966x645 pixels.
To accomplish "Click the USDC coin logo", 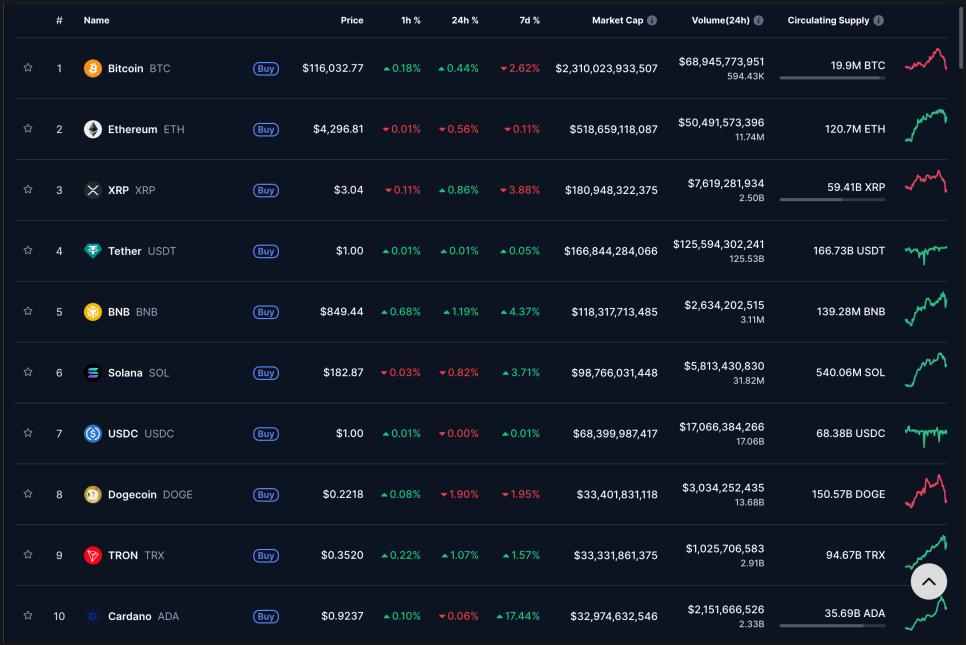I will click(92, 434).
